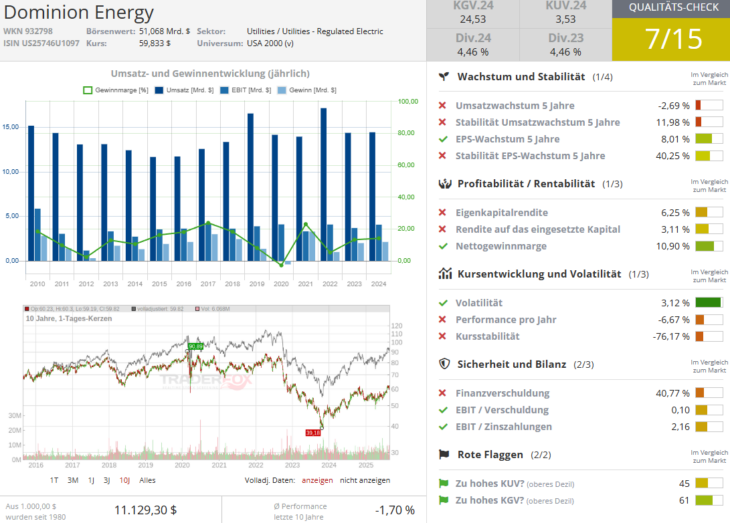
Task: Select the 10J chart timeframe
Action: point(124,480)
